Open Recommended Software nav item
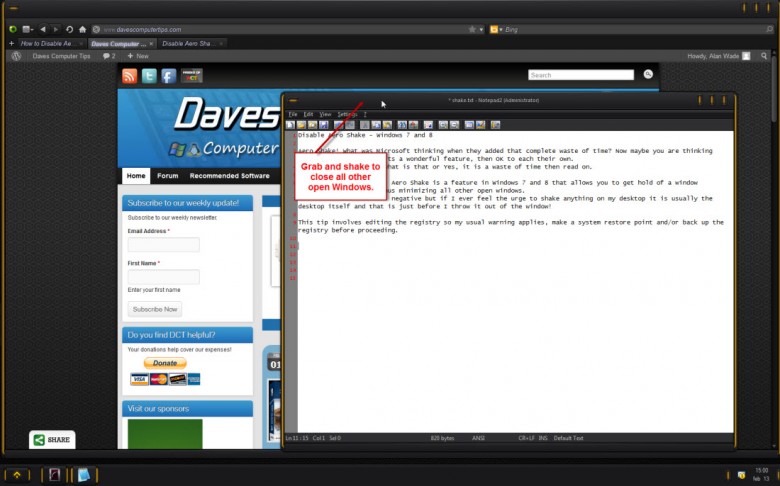 pos(229,176)
